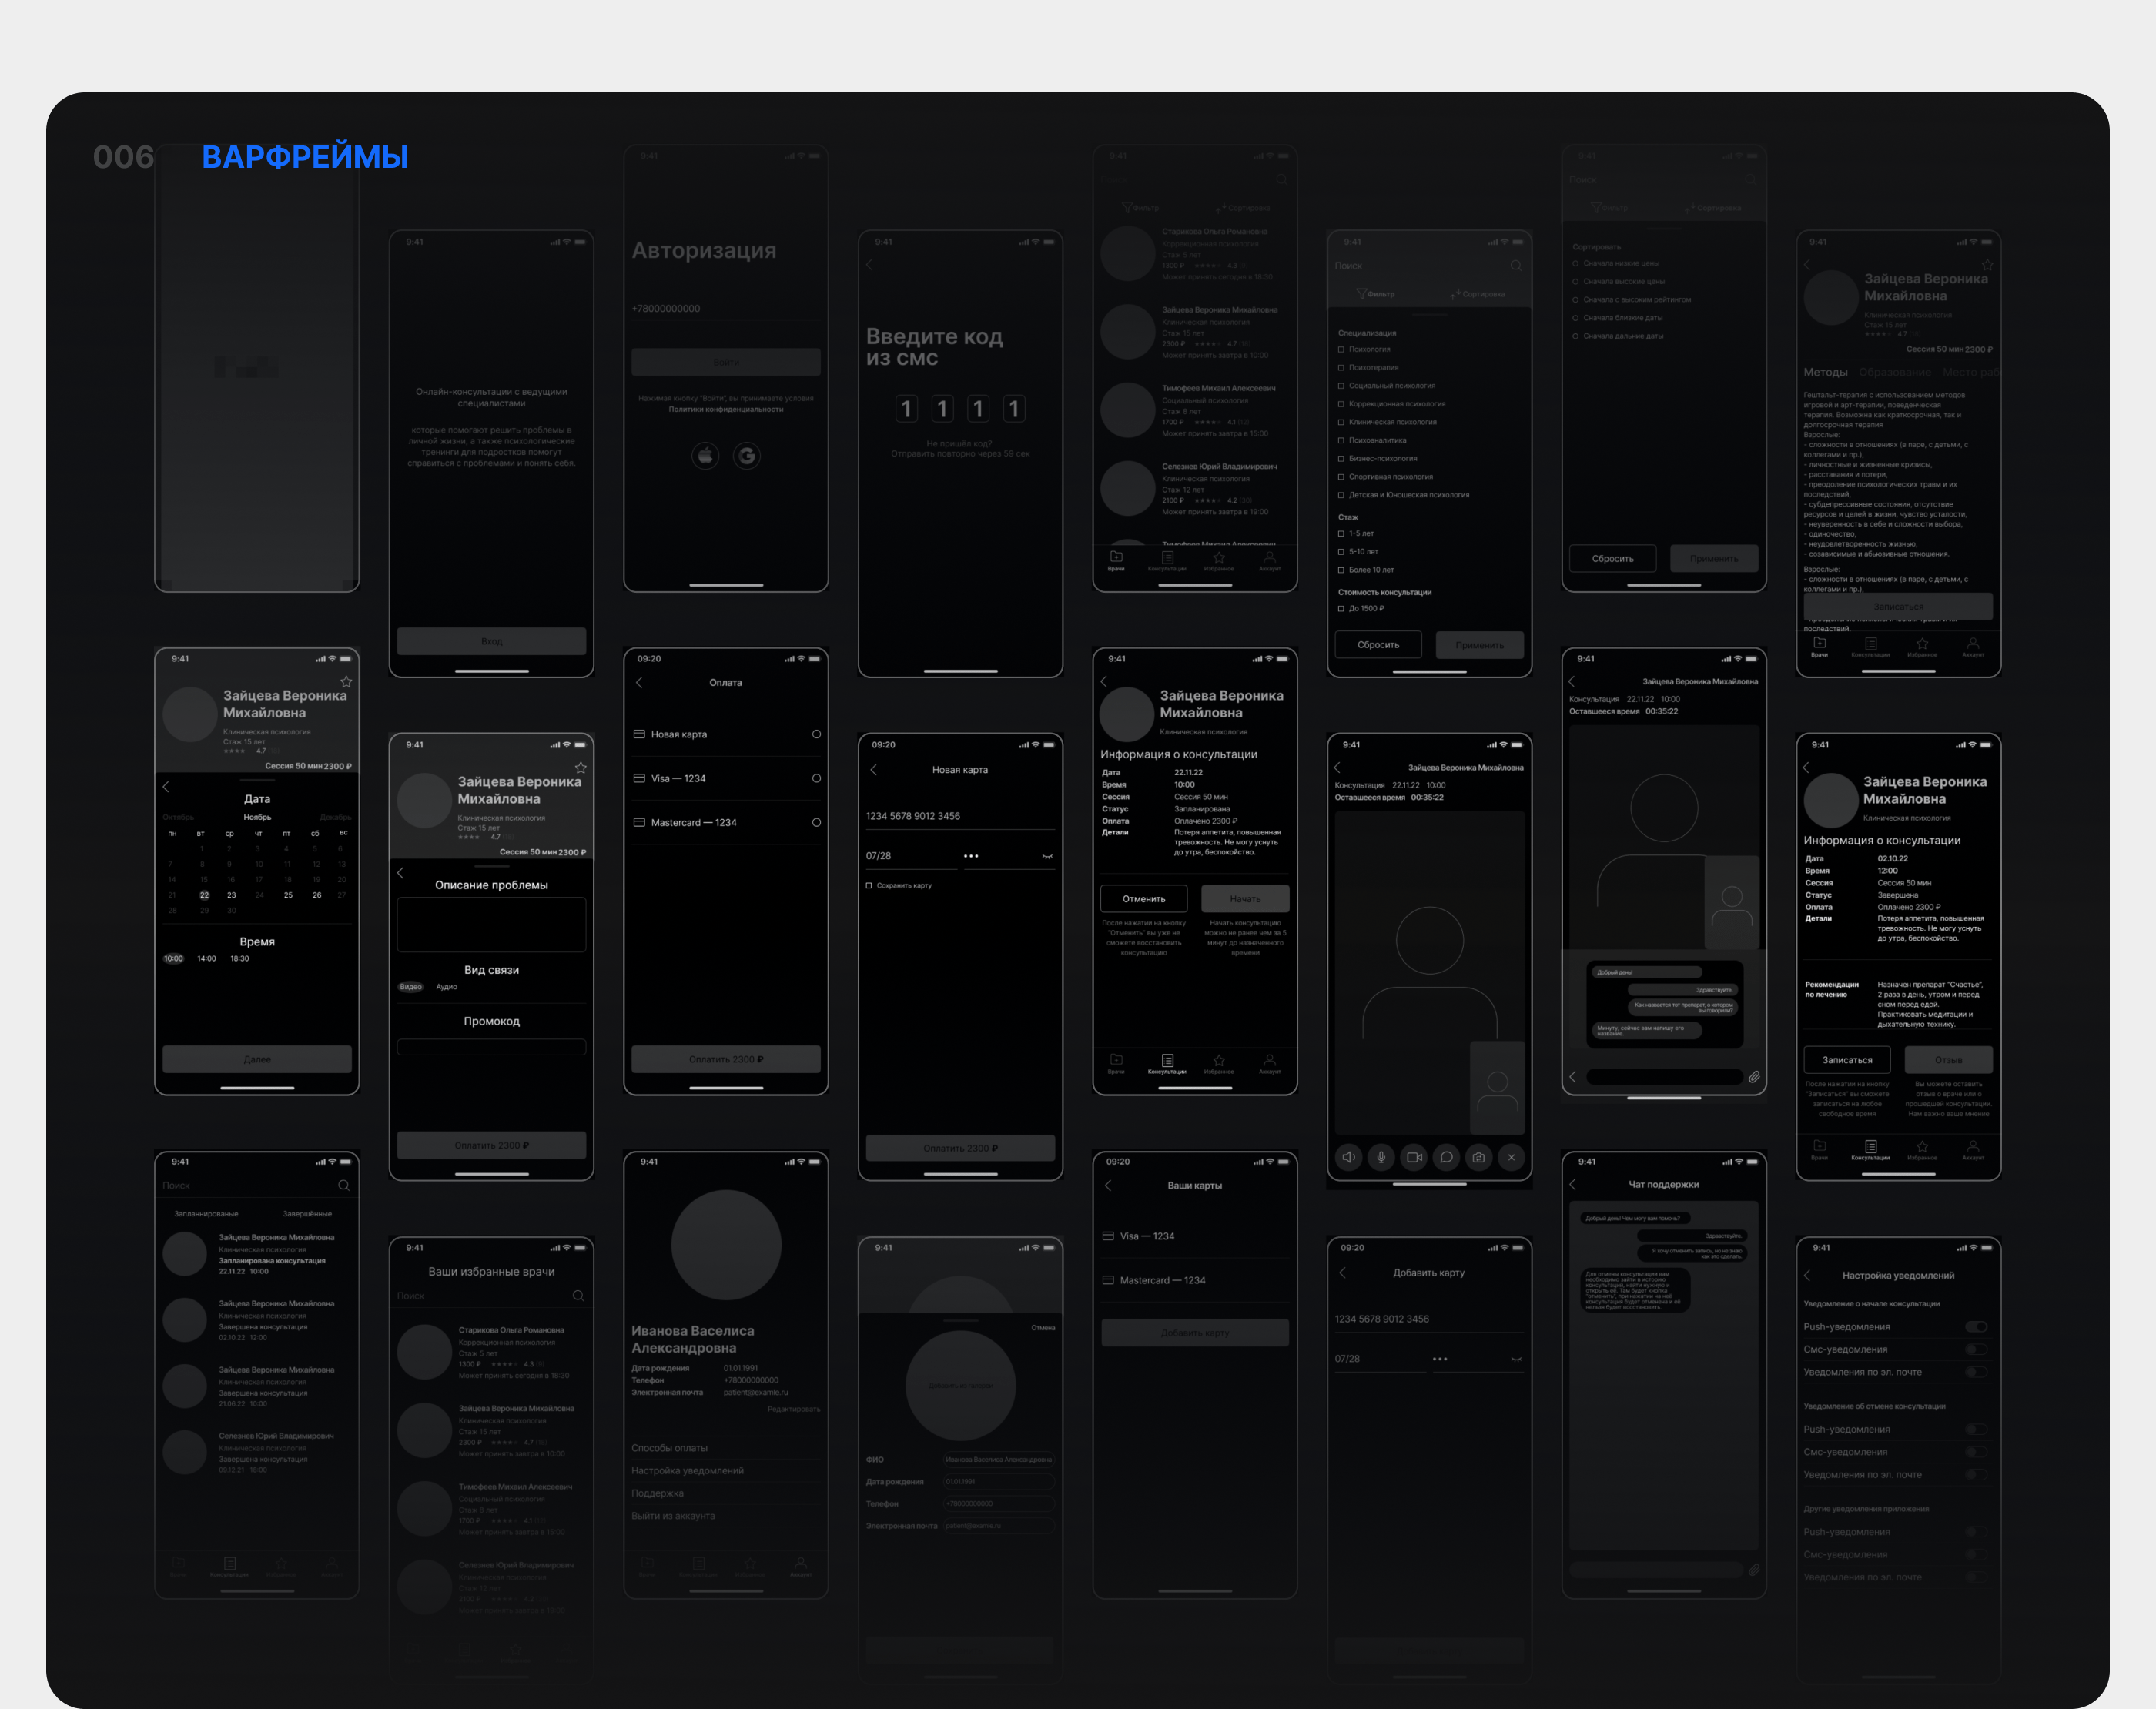This screenshot has width=2156, height=1709.
Task: Open chat bubble icon in the video call
Action: [1446, 1157]
